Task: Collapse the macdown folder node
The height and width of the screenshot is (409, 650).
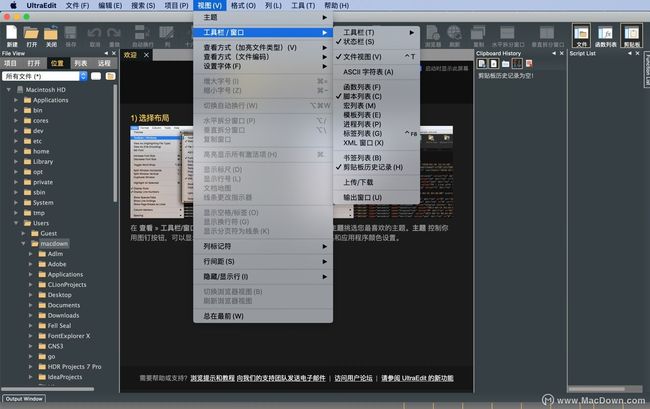Action: [x=24, y=244]
